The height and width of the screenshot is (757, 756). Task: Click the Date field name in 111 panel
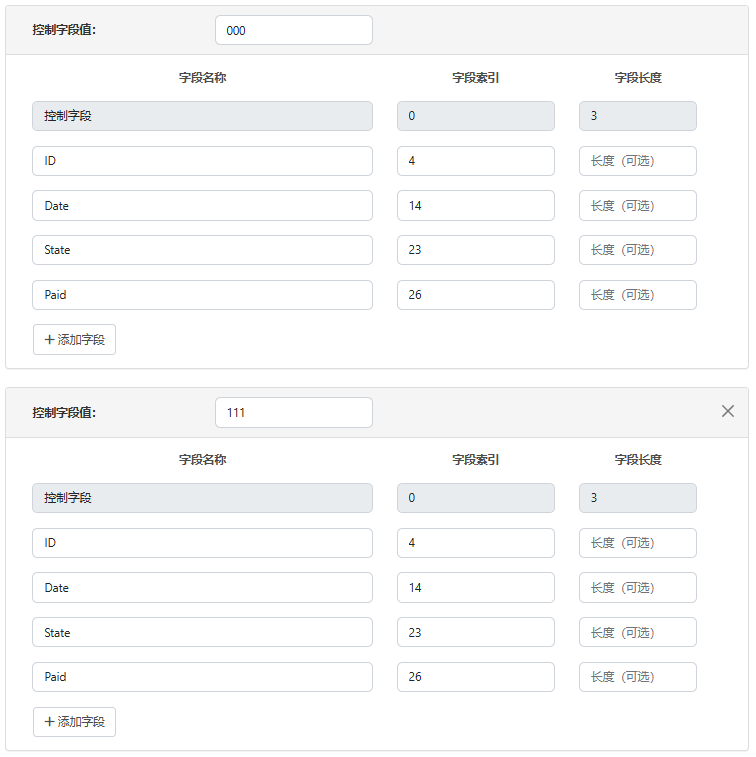(x=202, y=588)
